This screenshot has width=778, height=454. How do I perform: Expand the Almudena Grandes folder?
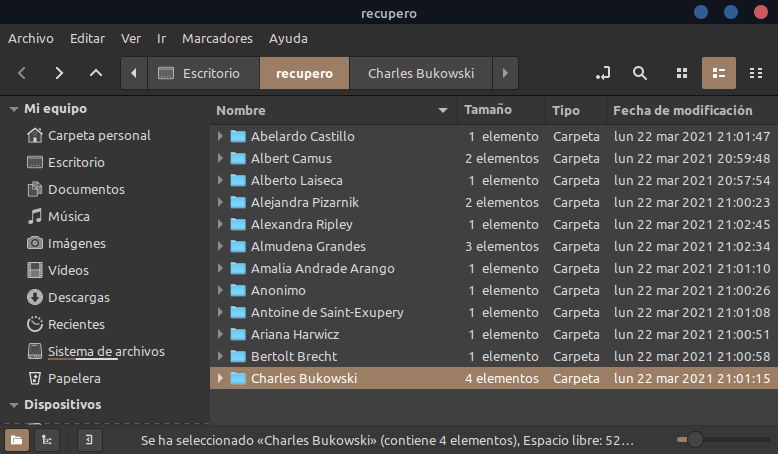coord(220,247)
